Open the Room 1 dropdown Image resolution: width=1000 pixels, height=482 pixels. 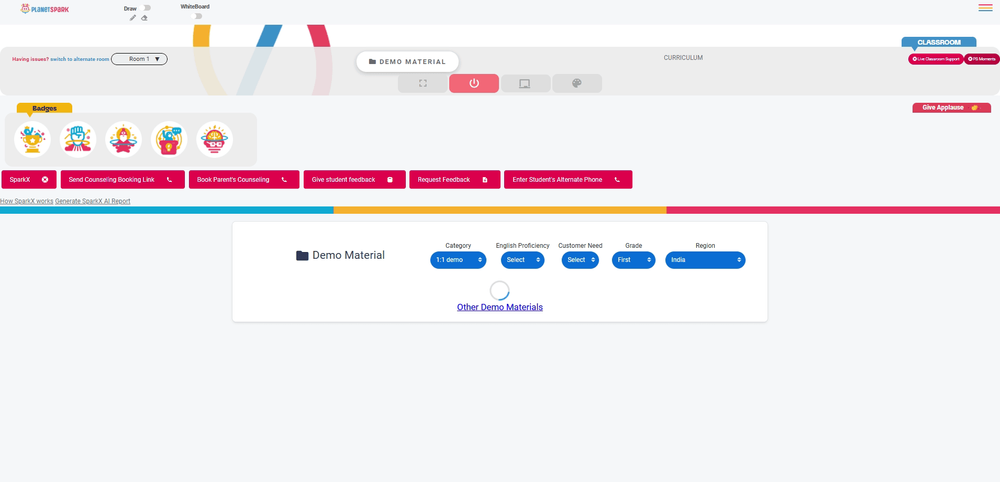coord(139,59)
